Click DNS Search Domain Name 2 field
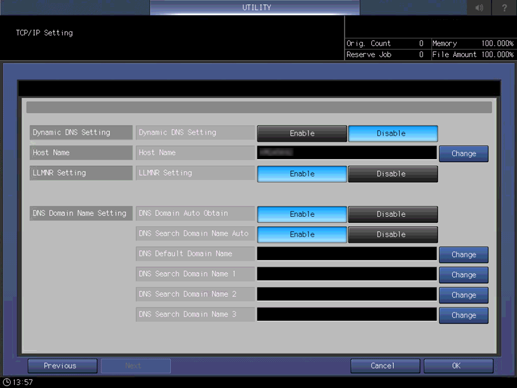The image size is (517, 388). click(x=347, y=294)
